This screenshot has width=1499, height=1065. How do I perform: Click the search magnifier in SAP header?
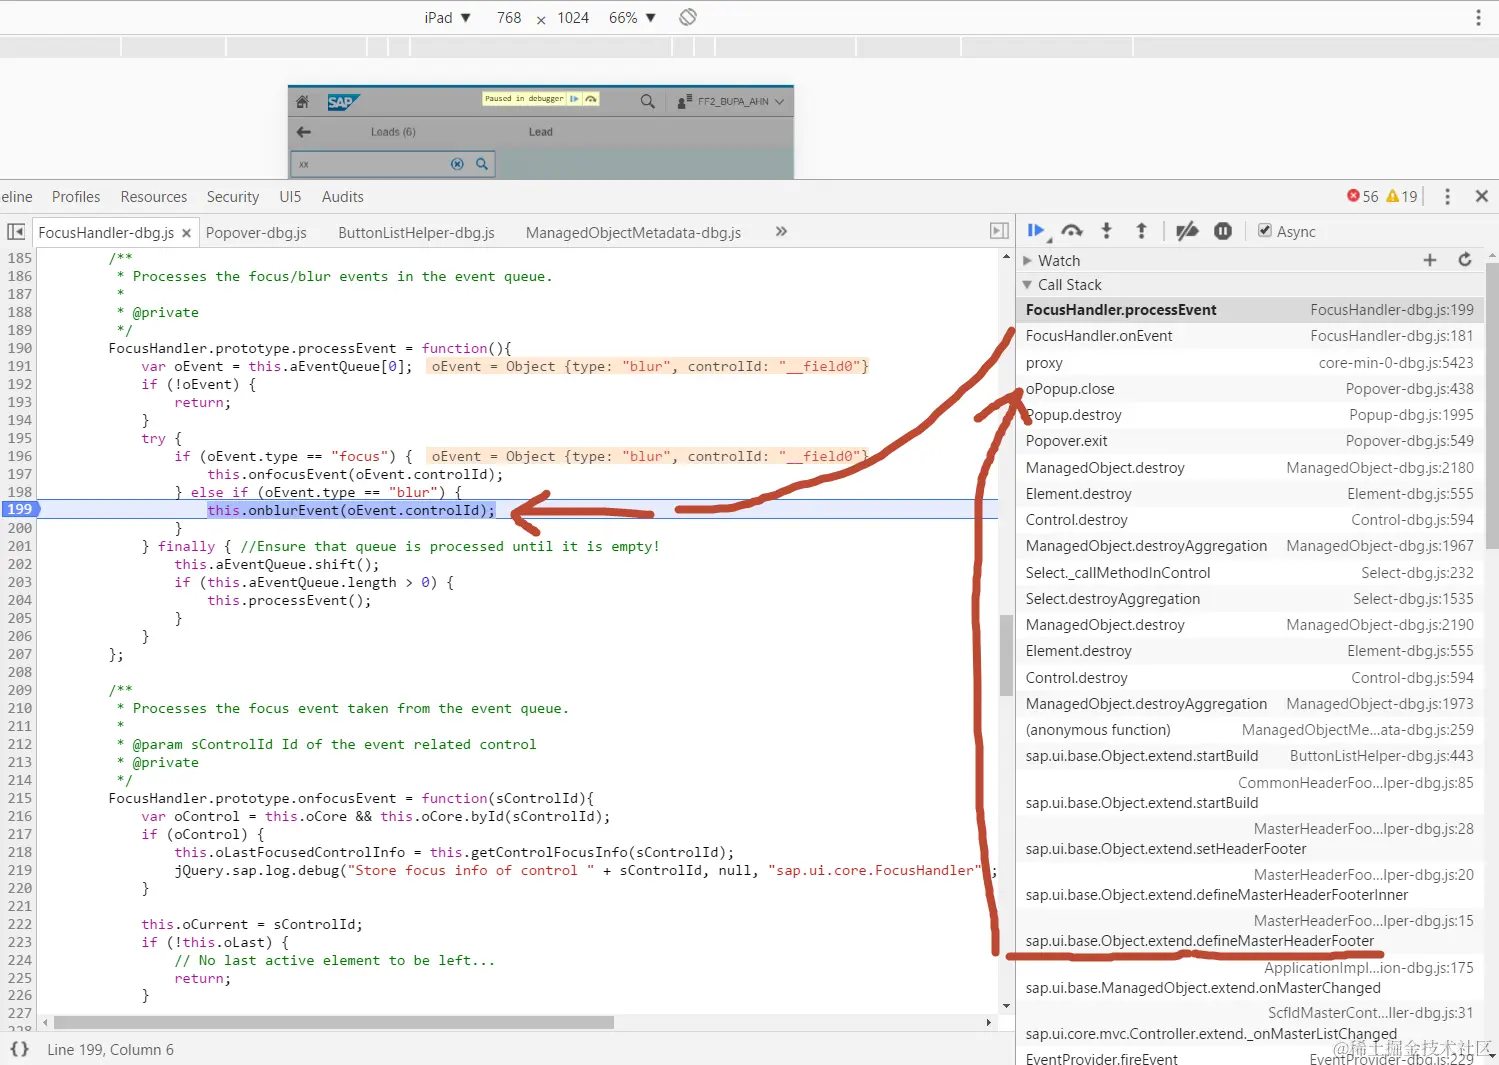click(x=648, y=101)
